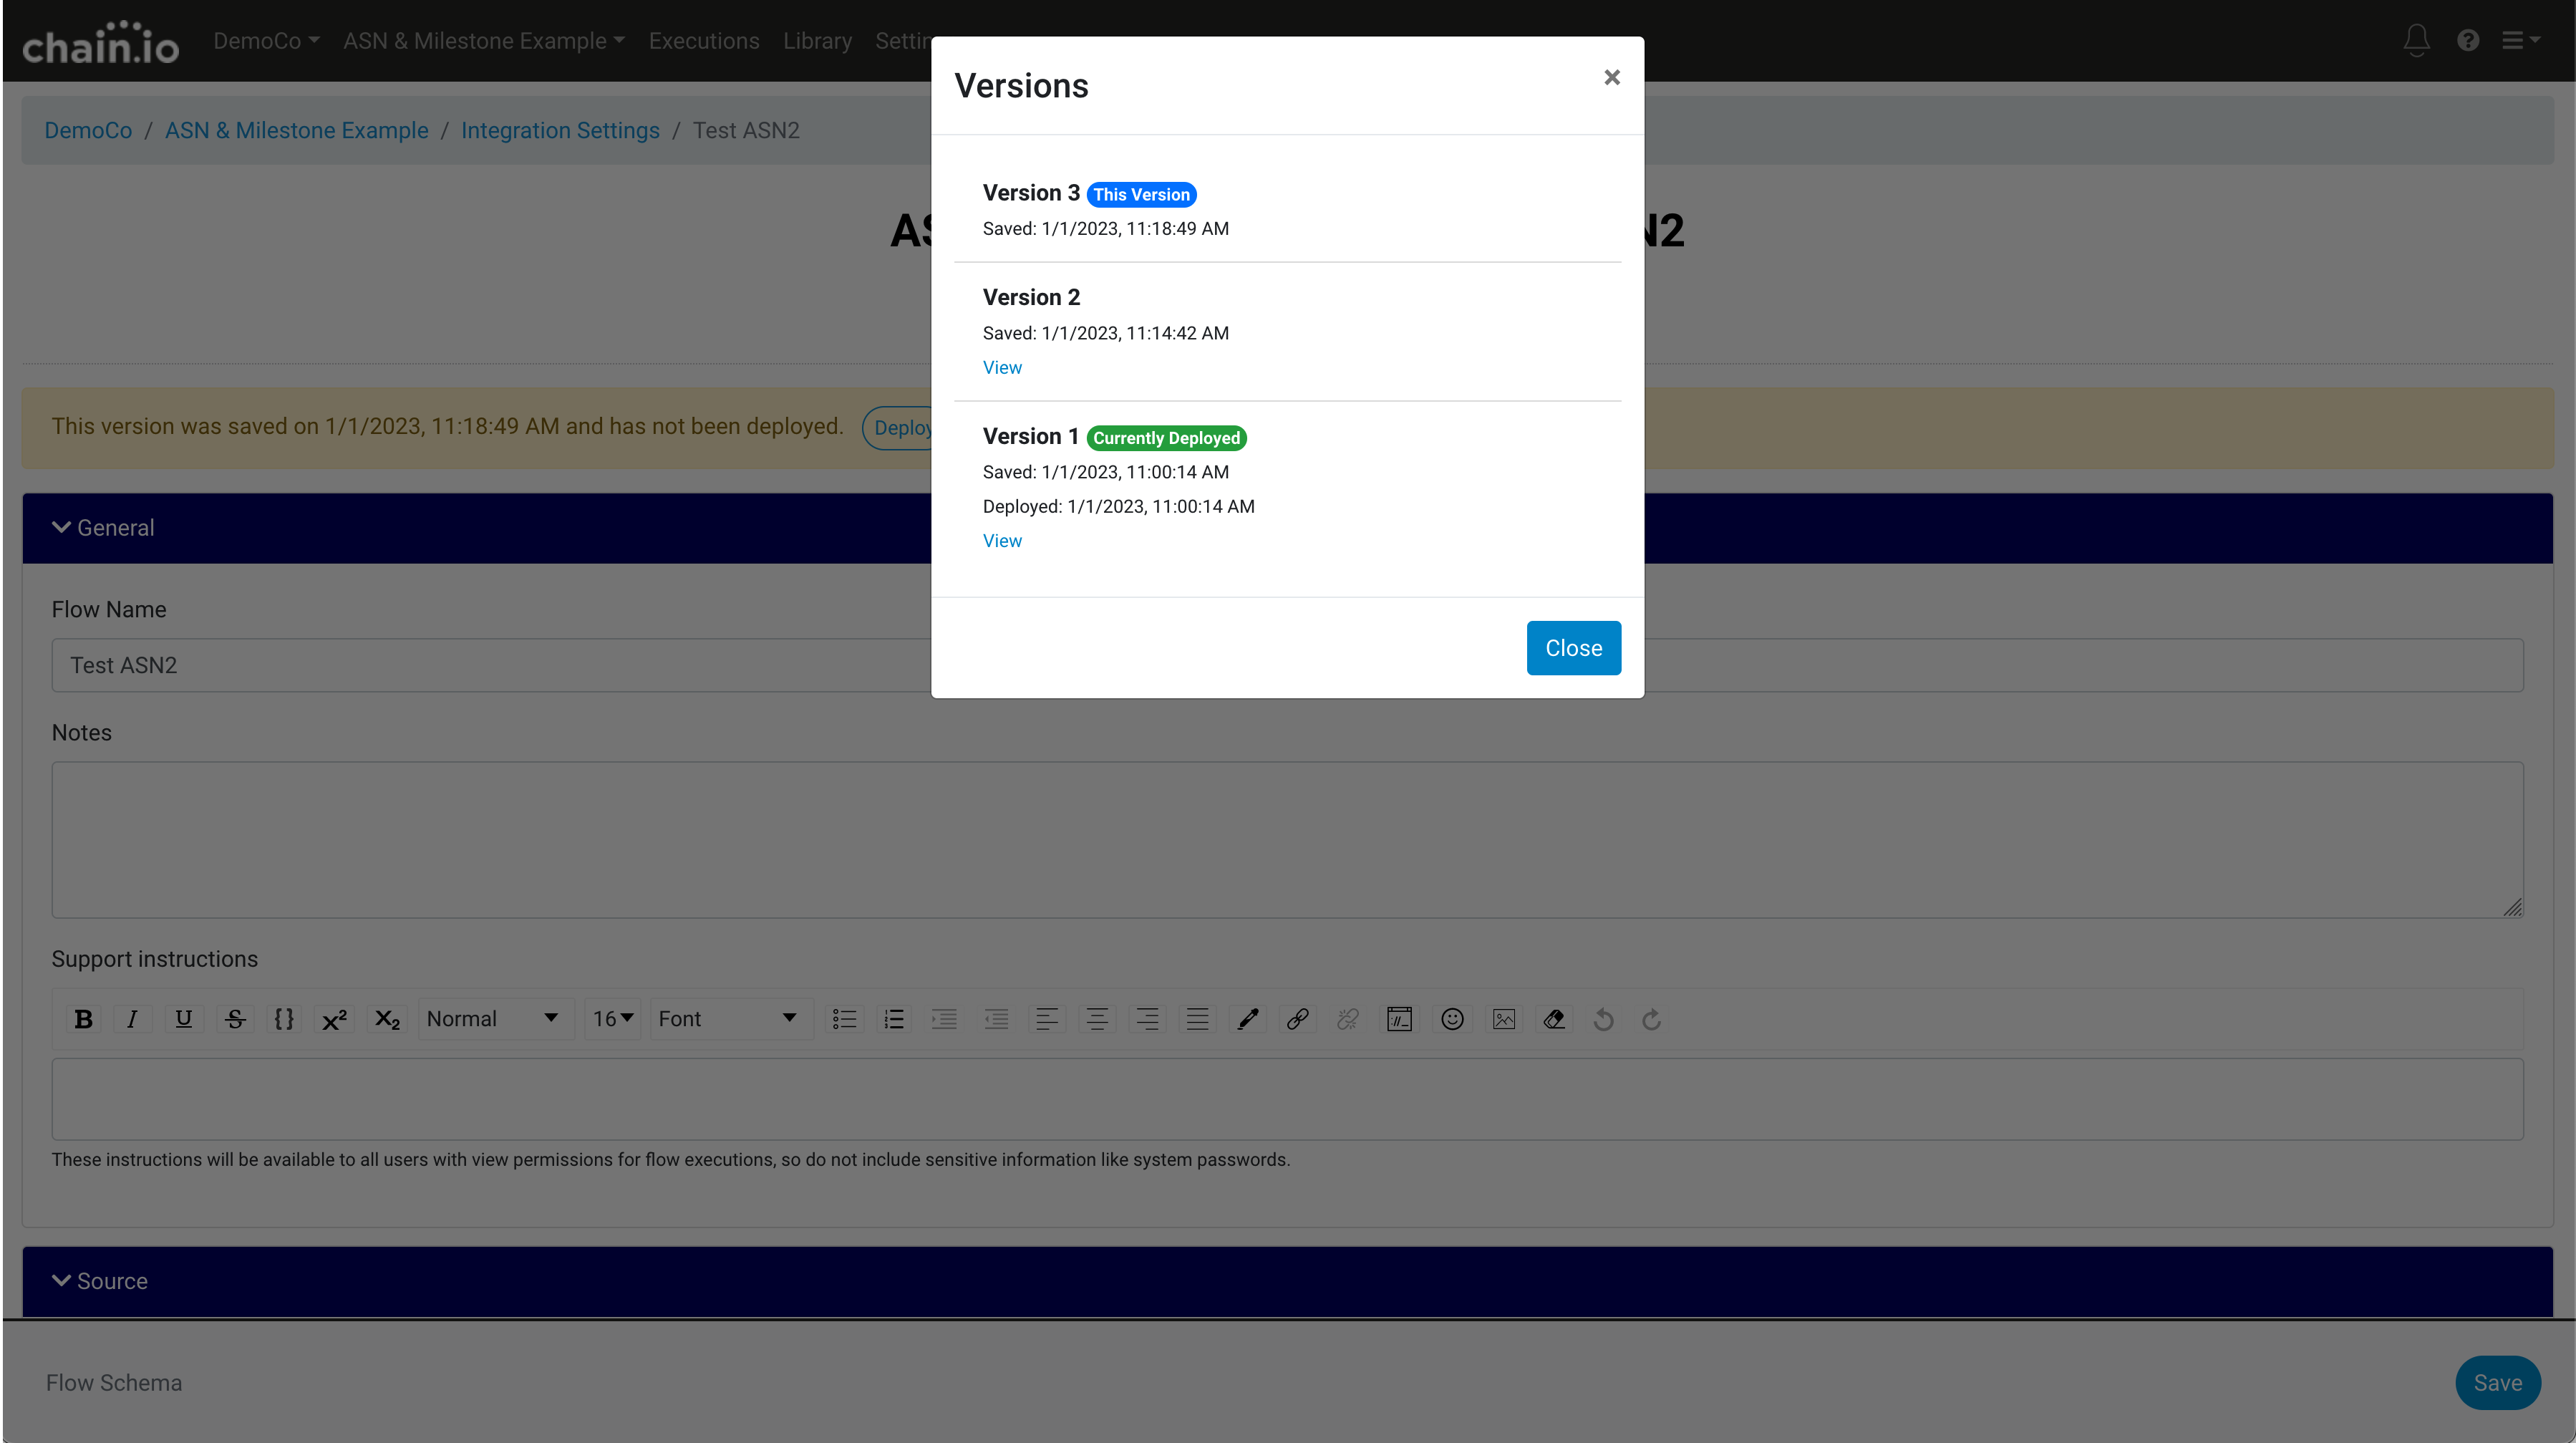Screen dimensions: 2576x1443
Task: Click the insert link icon
Action: coord(1297,1019)
